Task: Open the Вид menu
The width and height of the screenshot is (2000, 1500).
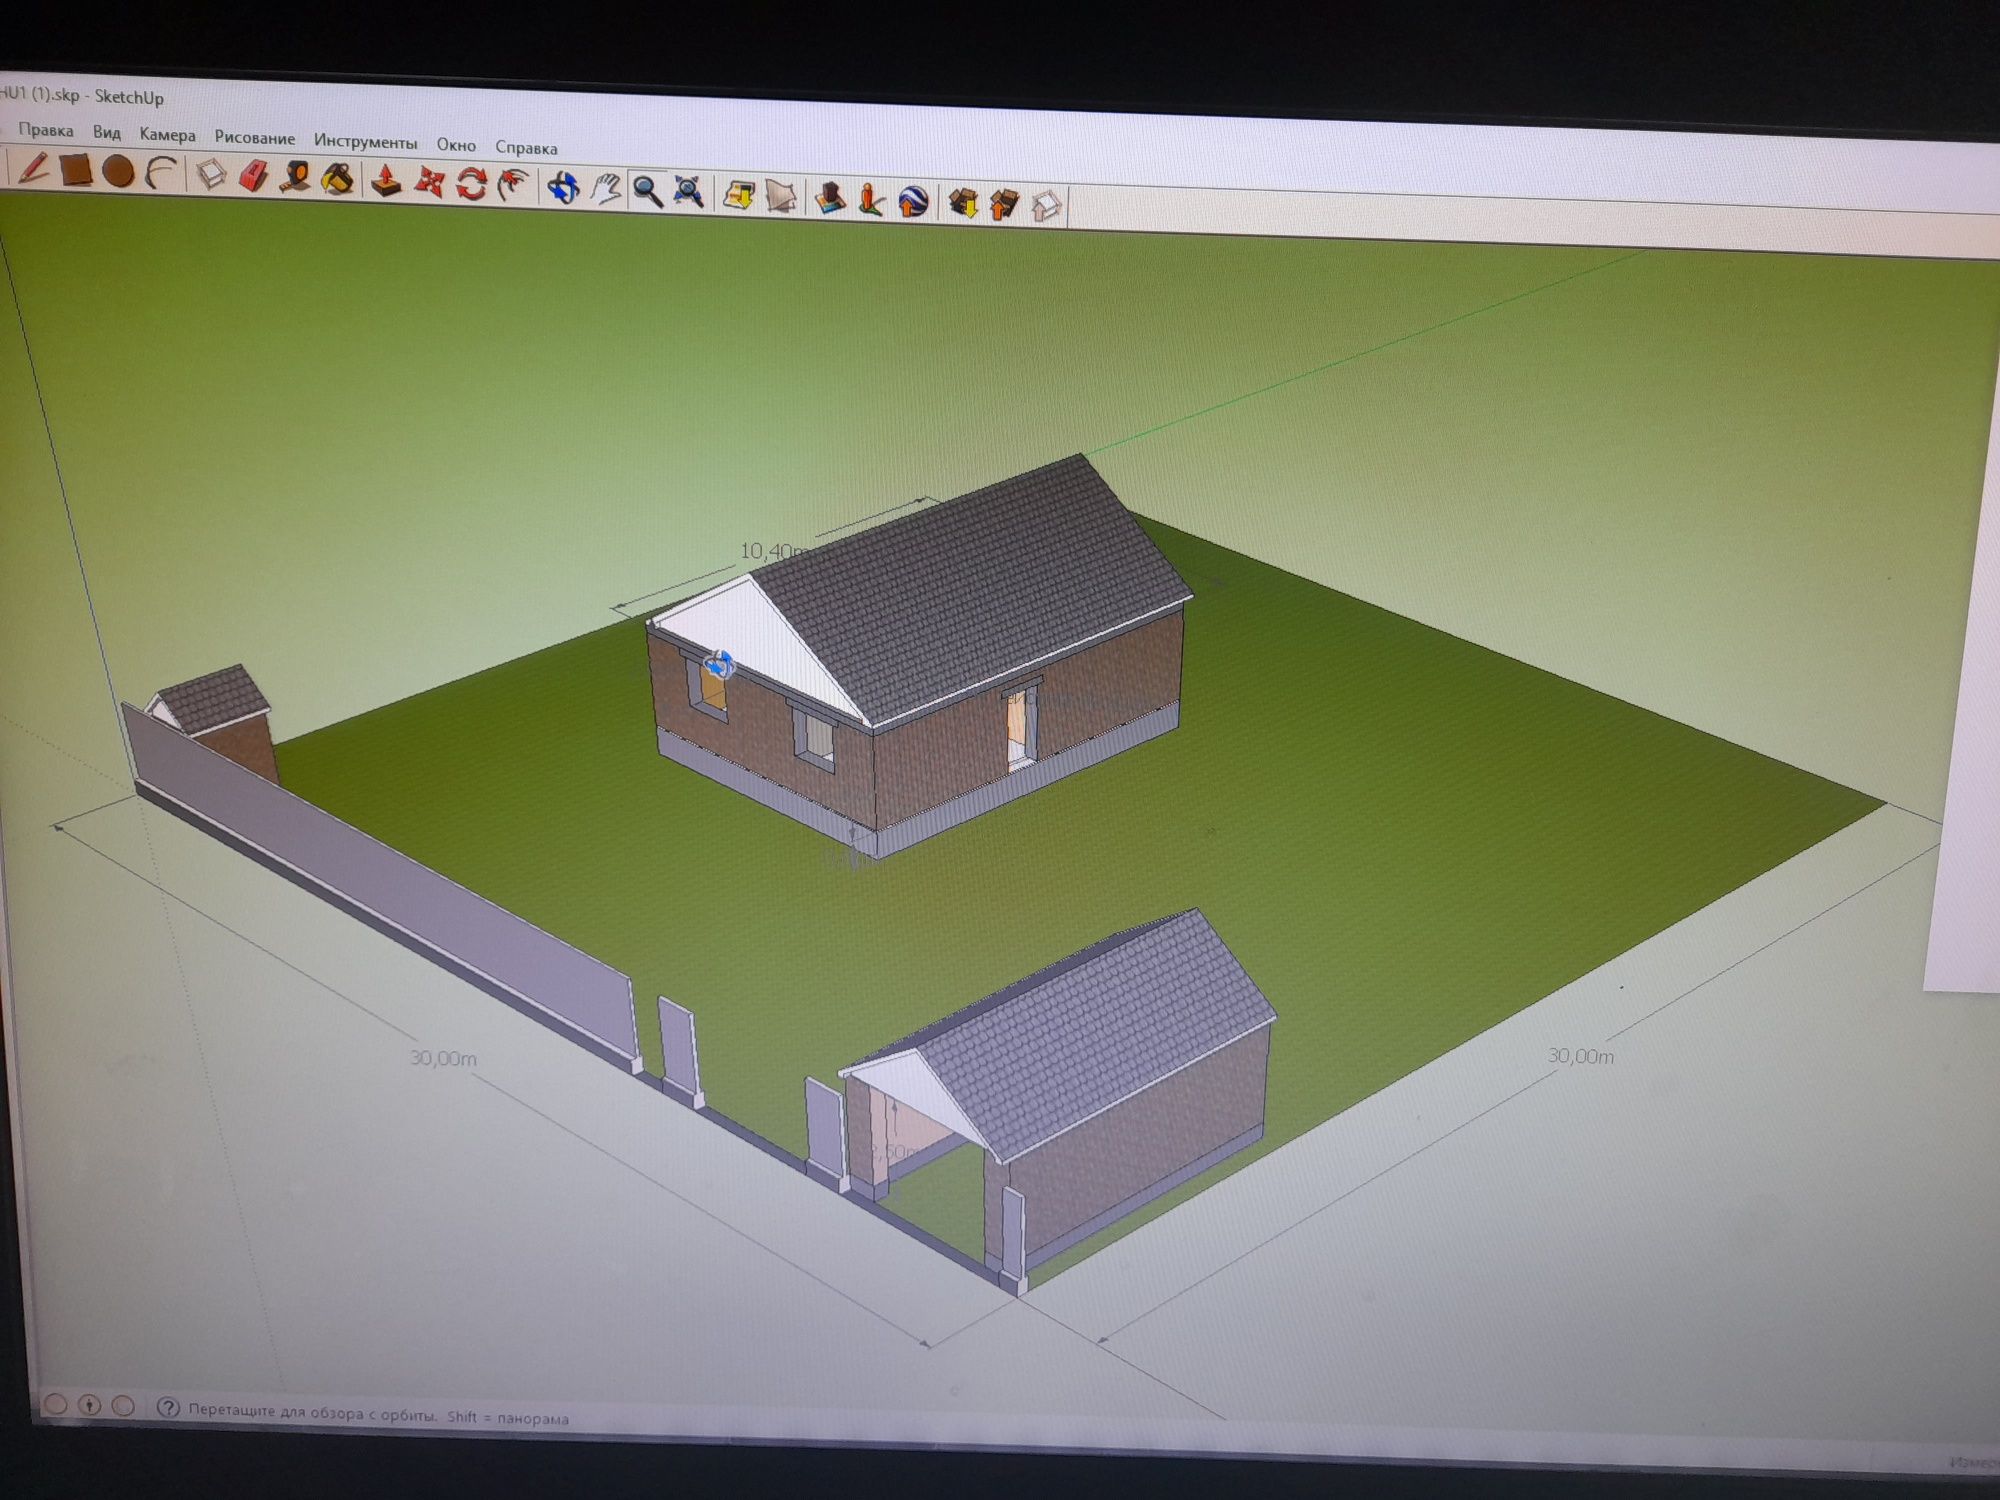Action: click(x=107, y=132)
